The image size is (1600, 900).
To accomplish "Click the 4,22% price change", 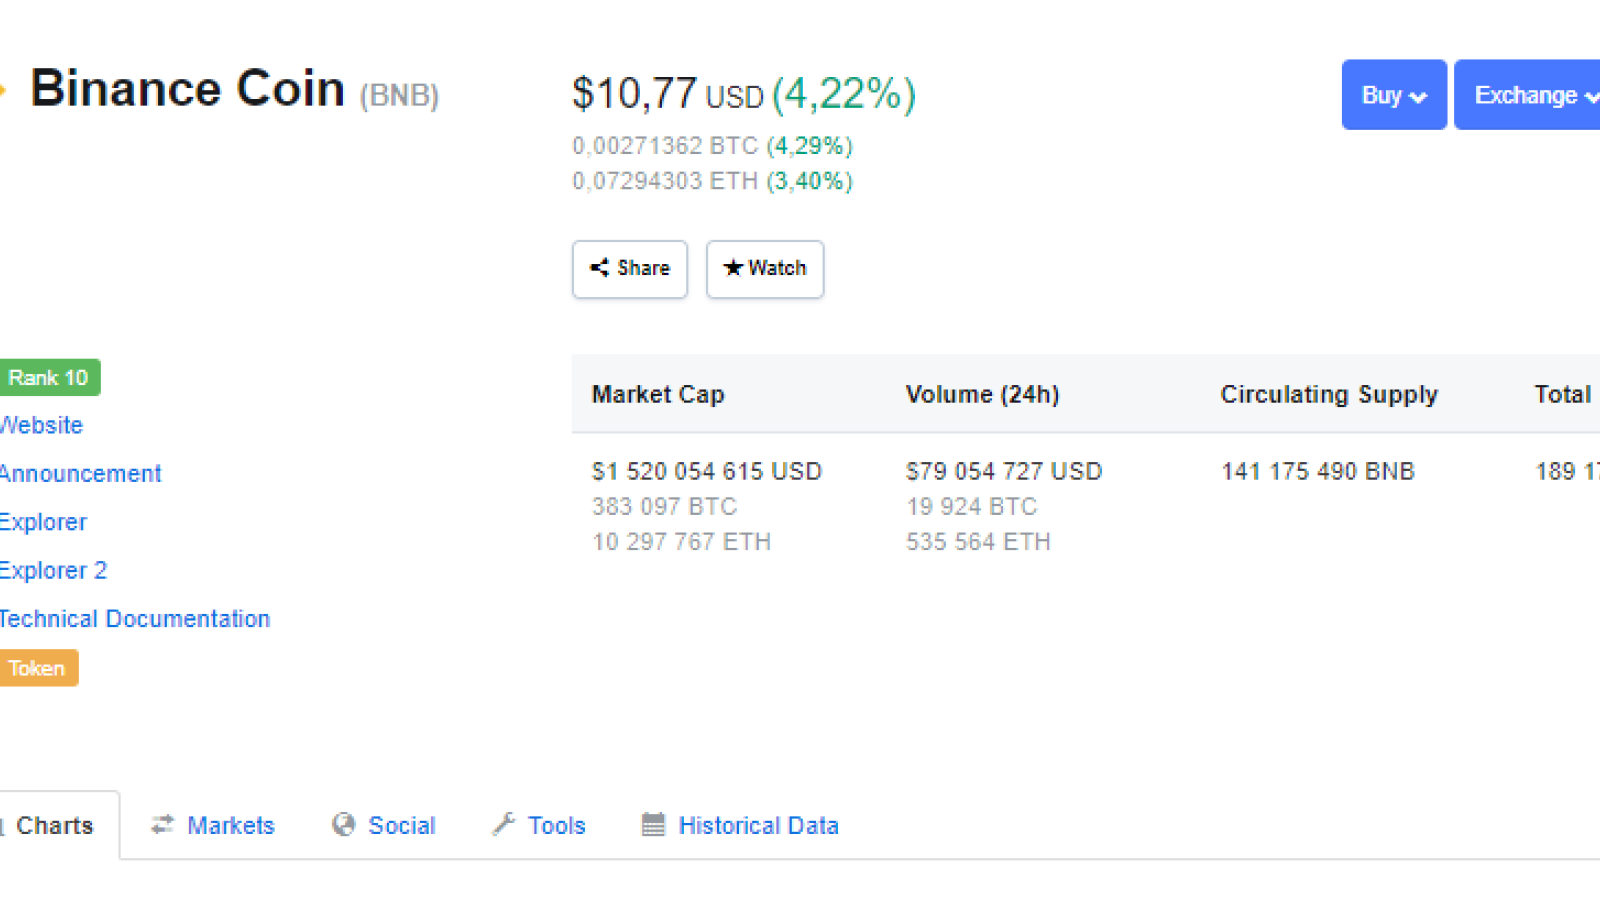I will [844, 94].
